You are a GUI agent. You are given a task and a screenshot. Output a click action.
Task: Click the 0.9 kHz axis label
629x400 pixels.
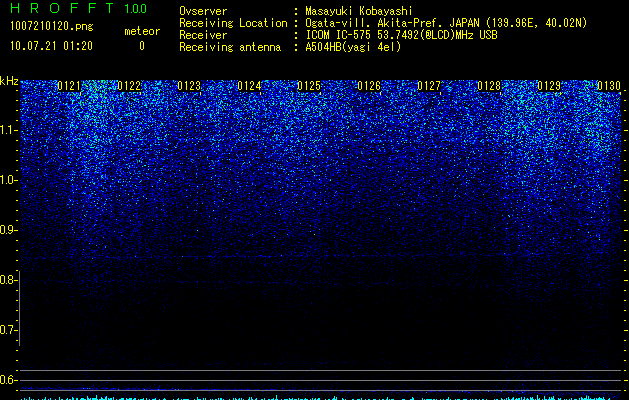coord(9,230)
